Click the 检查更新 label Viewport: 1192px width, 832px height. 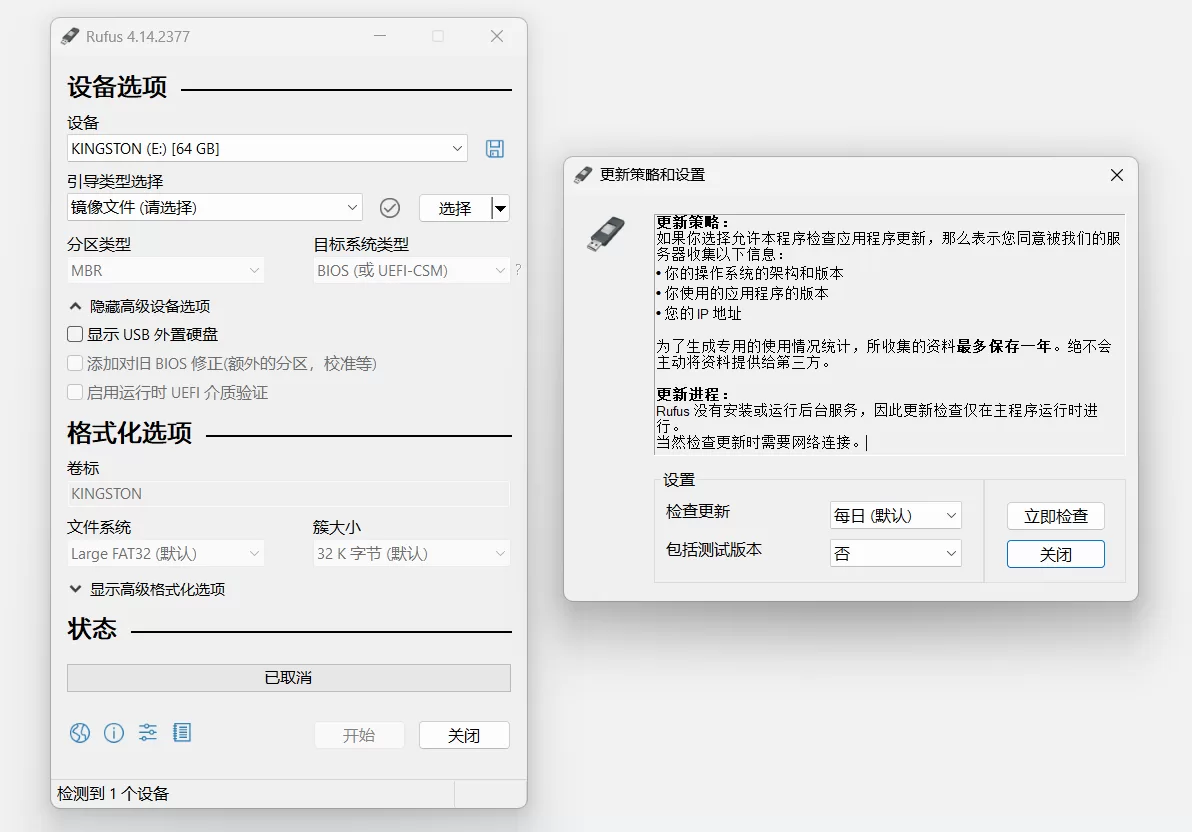[698, 512]
